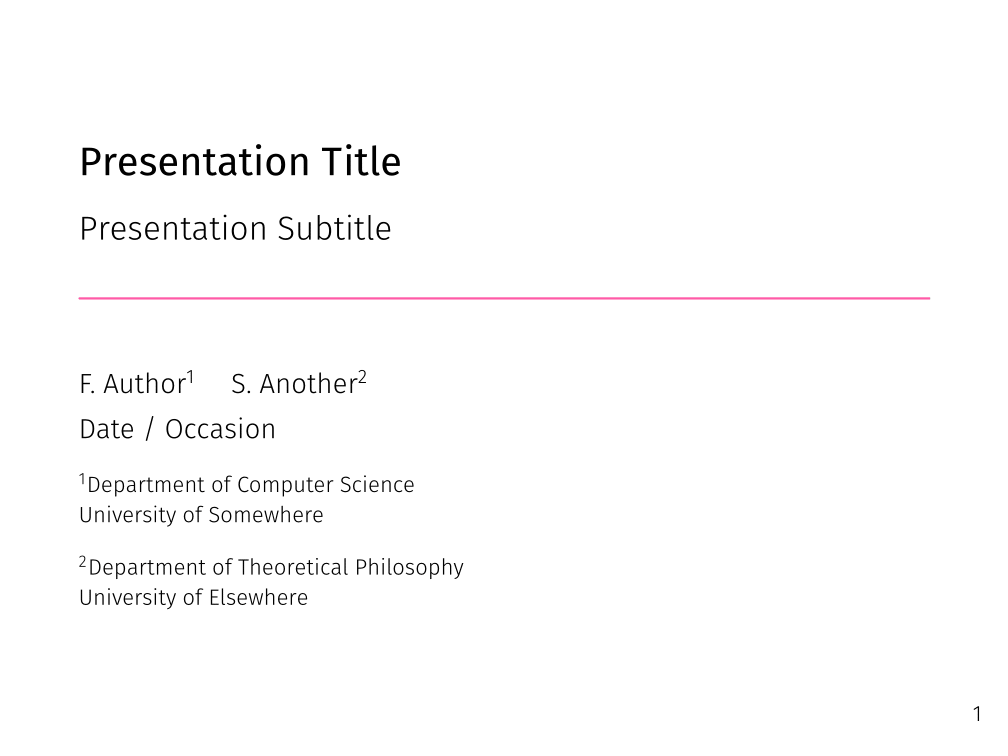Click the word Date
The width and height of the screenshot is (1008, 756).
106,429
